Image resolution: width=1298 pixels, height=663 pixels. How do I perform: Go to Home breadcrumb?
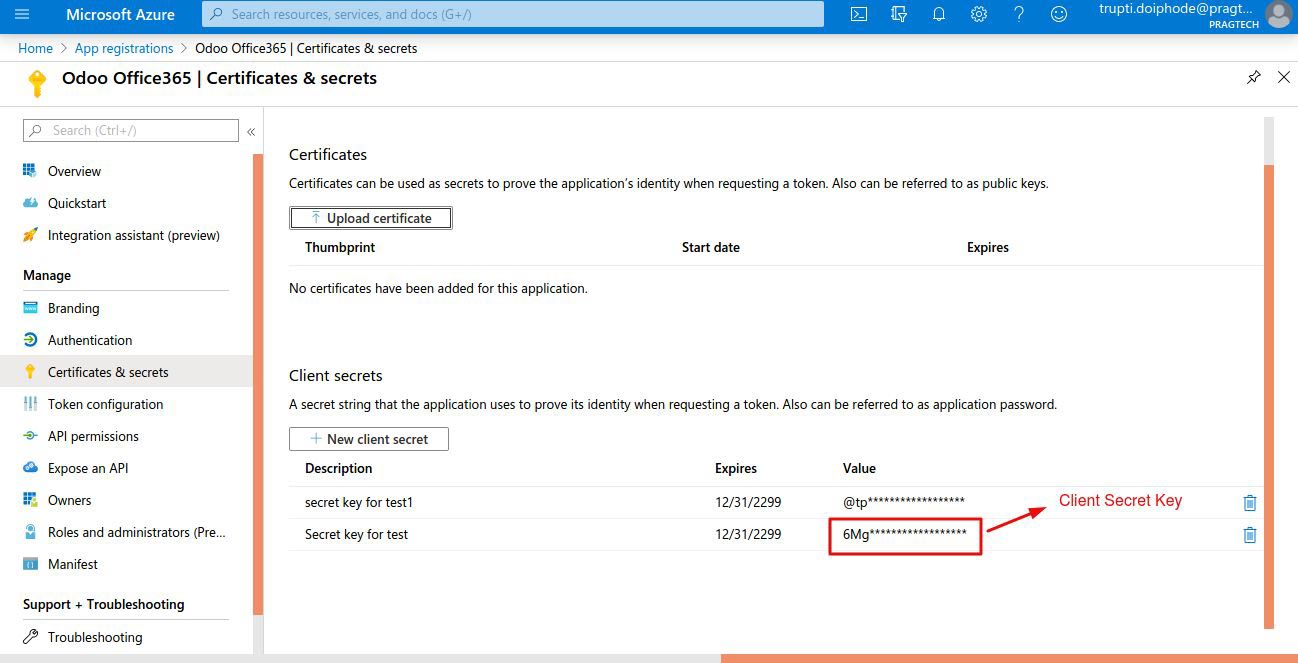35,48
